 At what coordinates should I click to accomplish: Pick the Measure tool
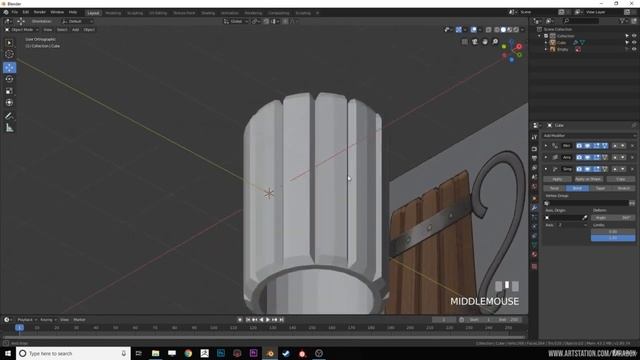[x=9, y=128]
